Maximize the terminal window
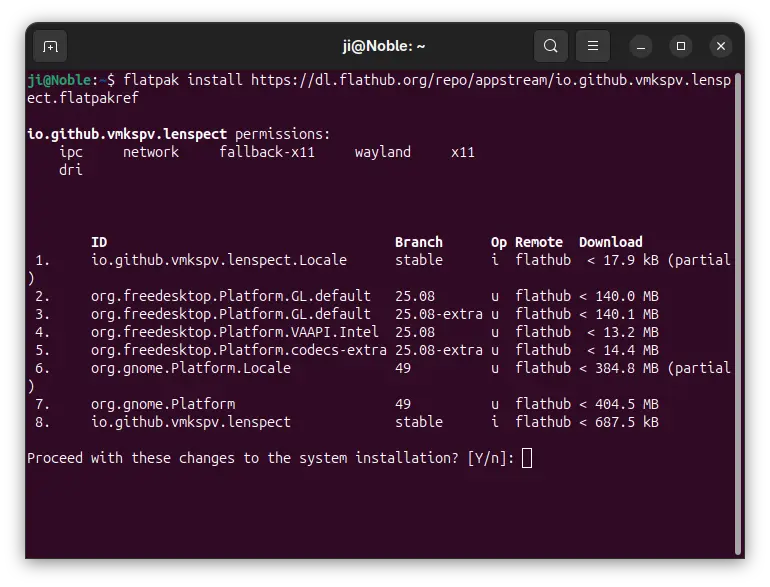The height and width of the screenshot is (587, 770). tap(680, 46)
